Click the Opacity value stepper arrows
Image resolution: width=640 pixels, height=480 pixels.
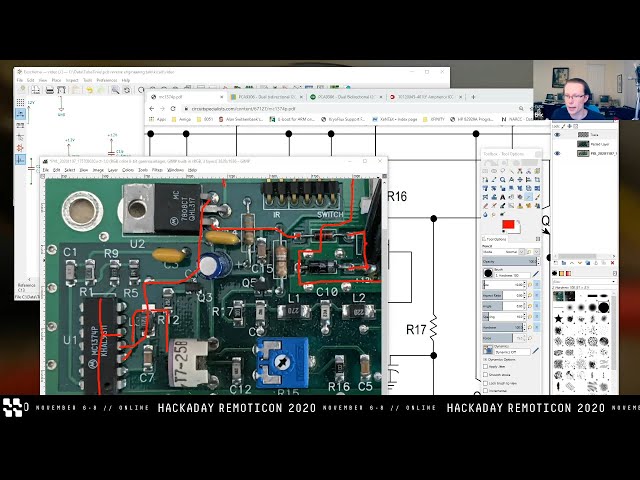[539, 262]
